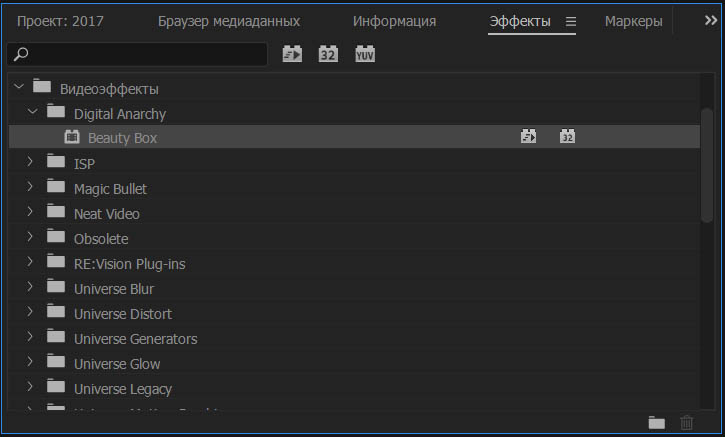Select the RE:Vision Plug-ins label

point(129,264)
